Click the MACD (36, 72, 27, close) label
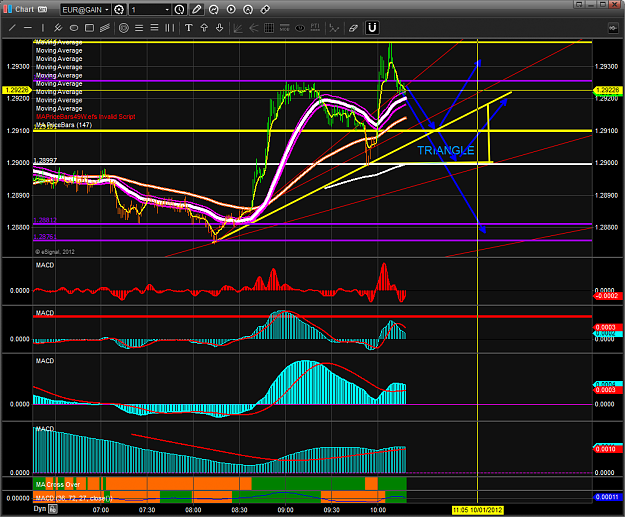Screen dimensions: 625x517 click(74, 498)
